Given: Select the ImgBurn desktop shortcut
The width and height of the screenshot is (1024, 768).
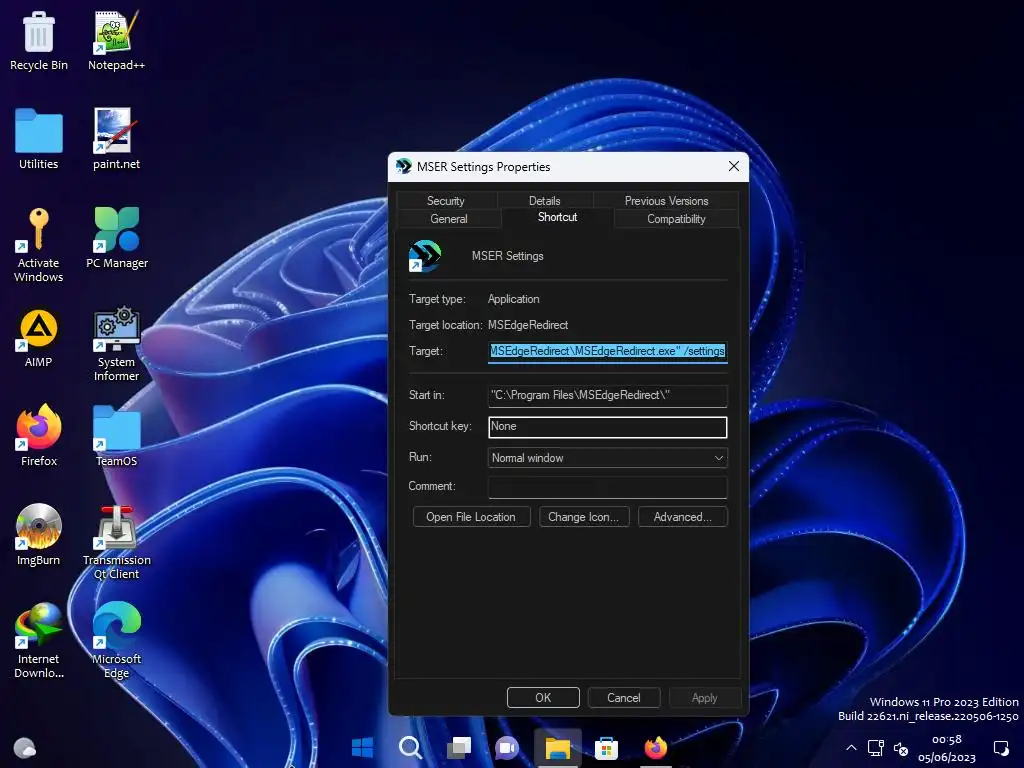Looking at the screenshot, I should 39,536.
